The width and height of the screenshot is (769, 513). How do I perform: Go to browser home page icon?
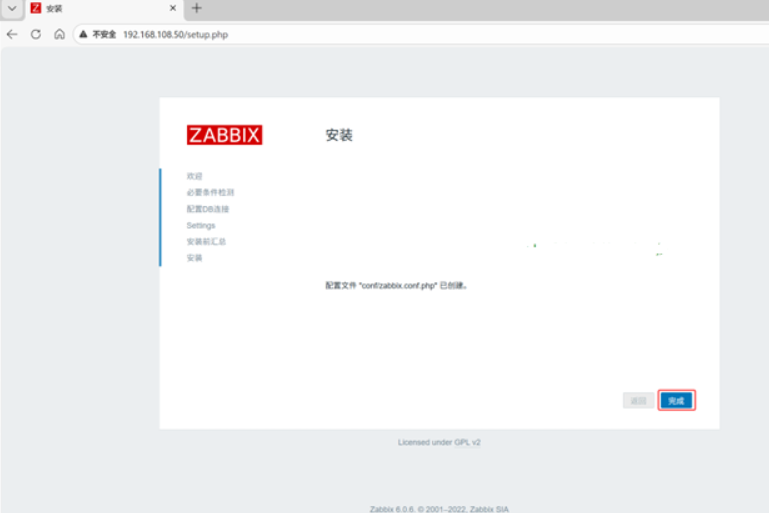(x=59, y=34)
